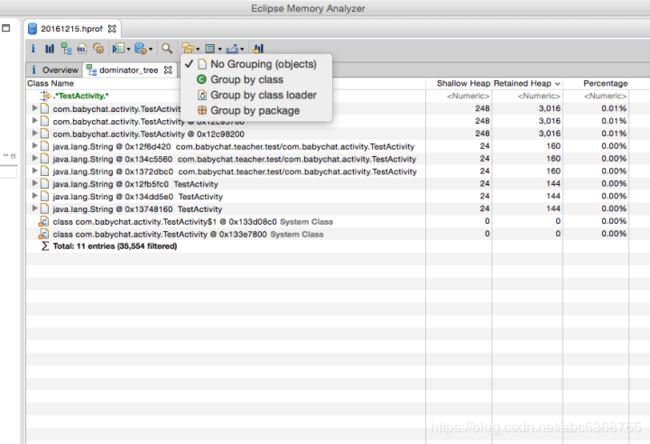The height and width of the screenshot is (444, 650).
Task: Click object icon of String @ 0x12f6d420
Action: coord(45,146)
